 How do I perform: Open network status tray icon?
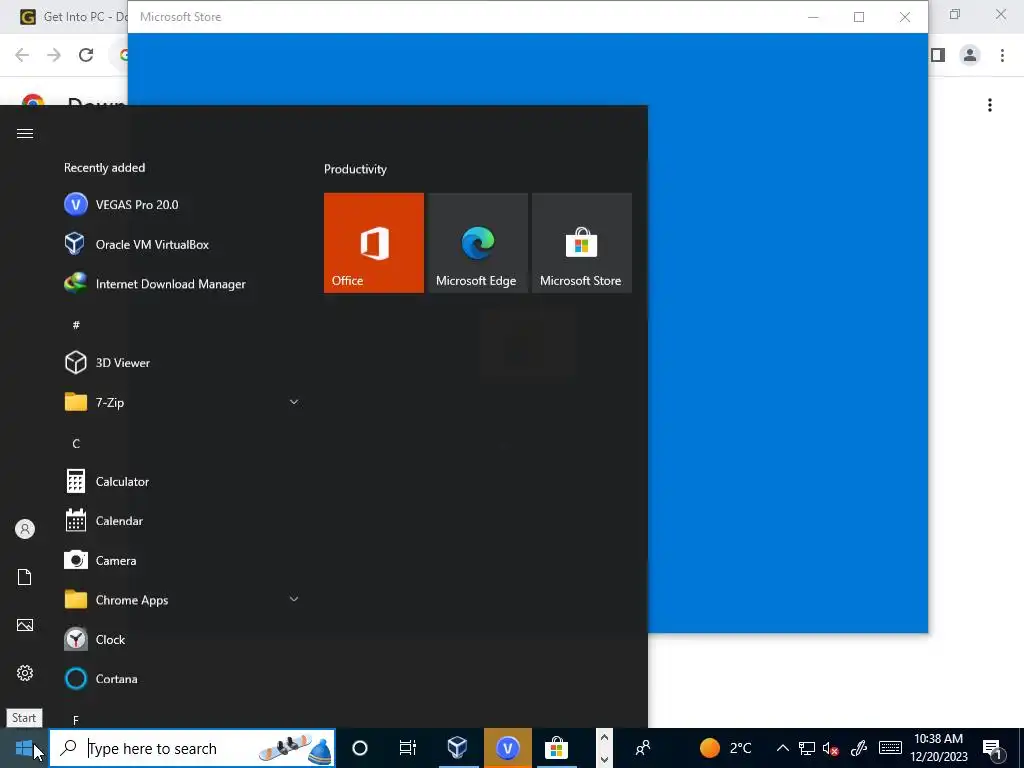coord(807,748)
